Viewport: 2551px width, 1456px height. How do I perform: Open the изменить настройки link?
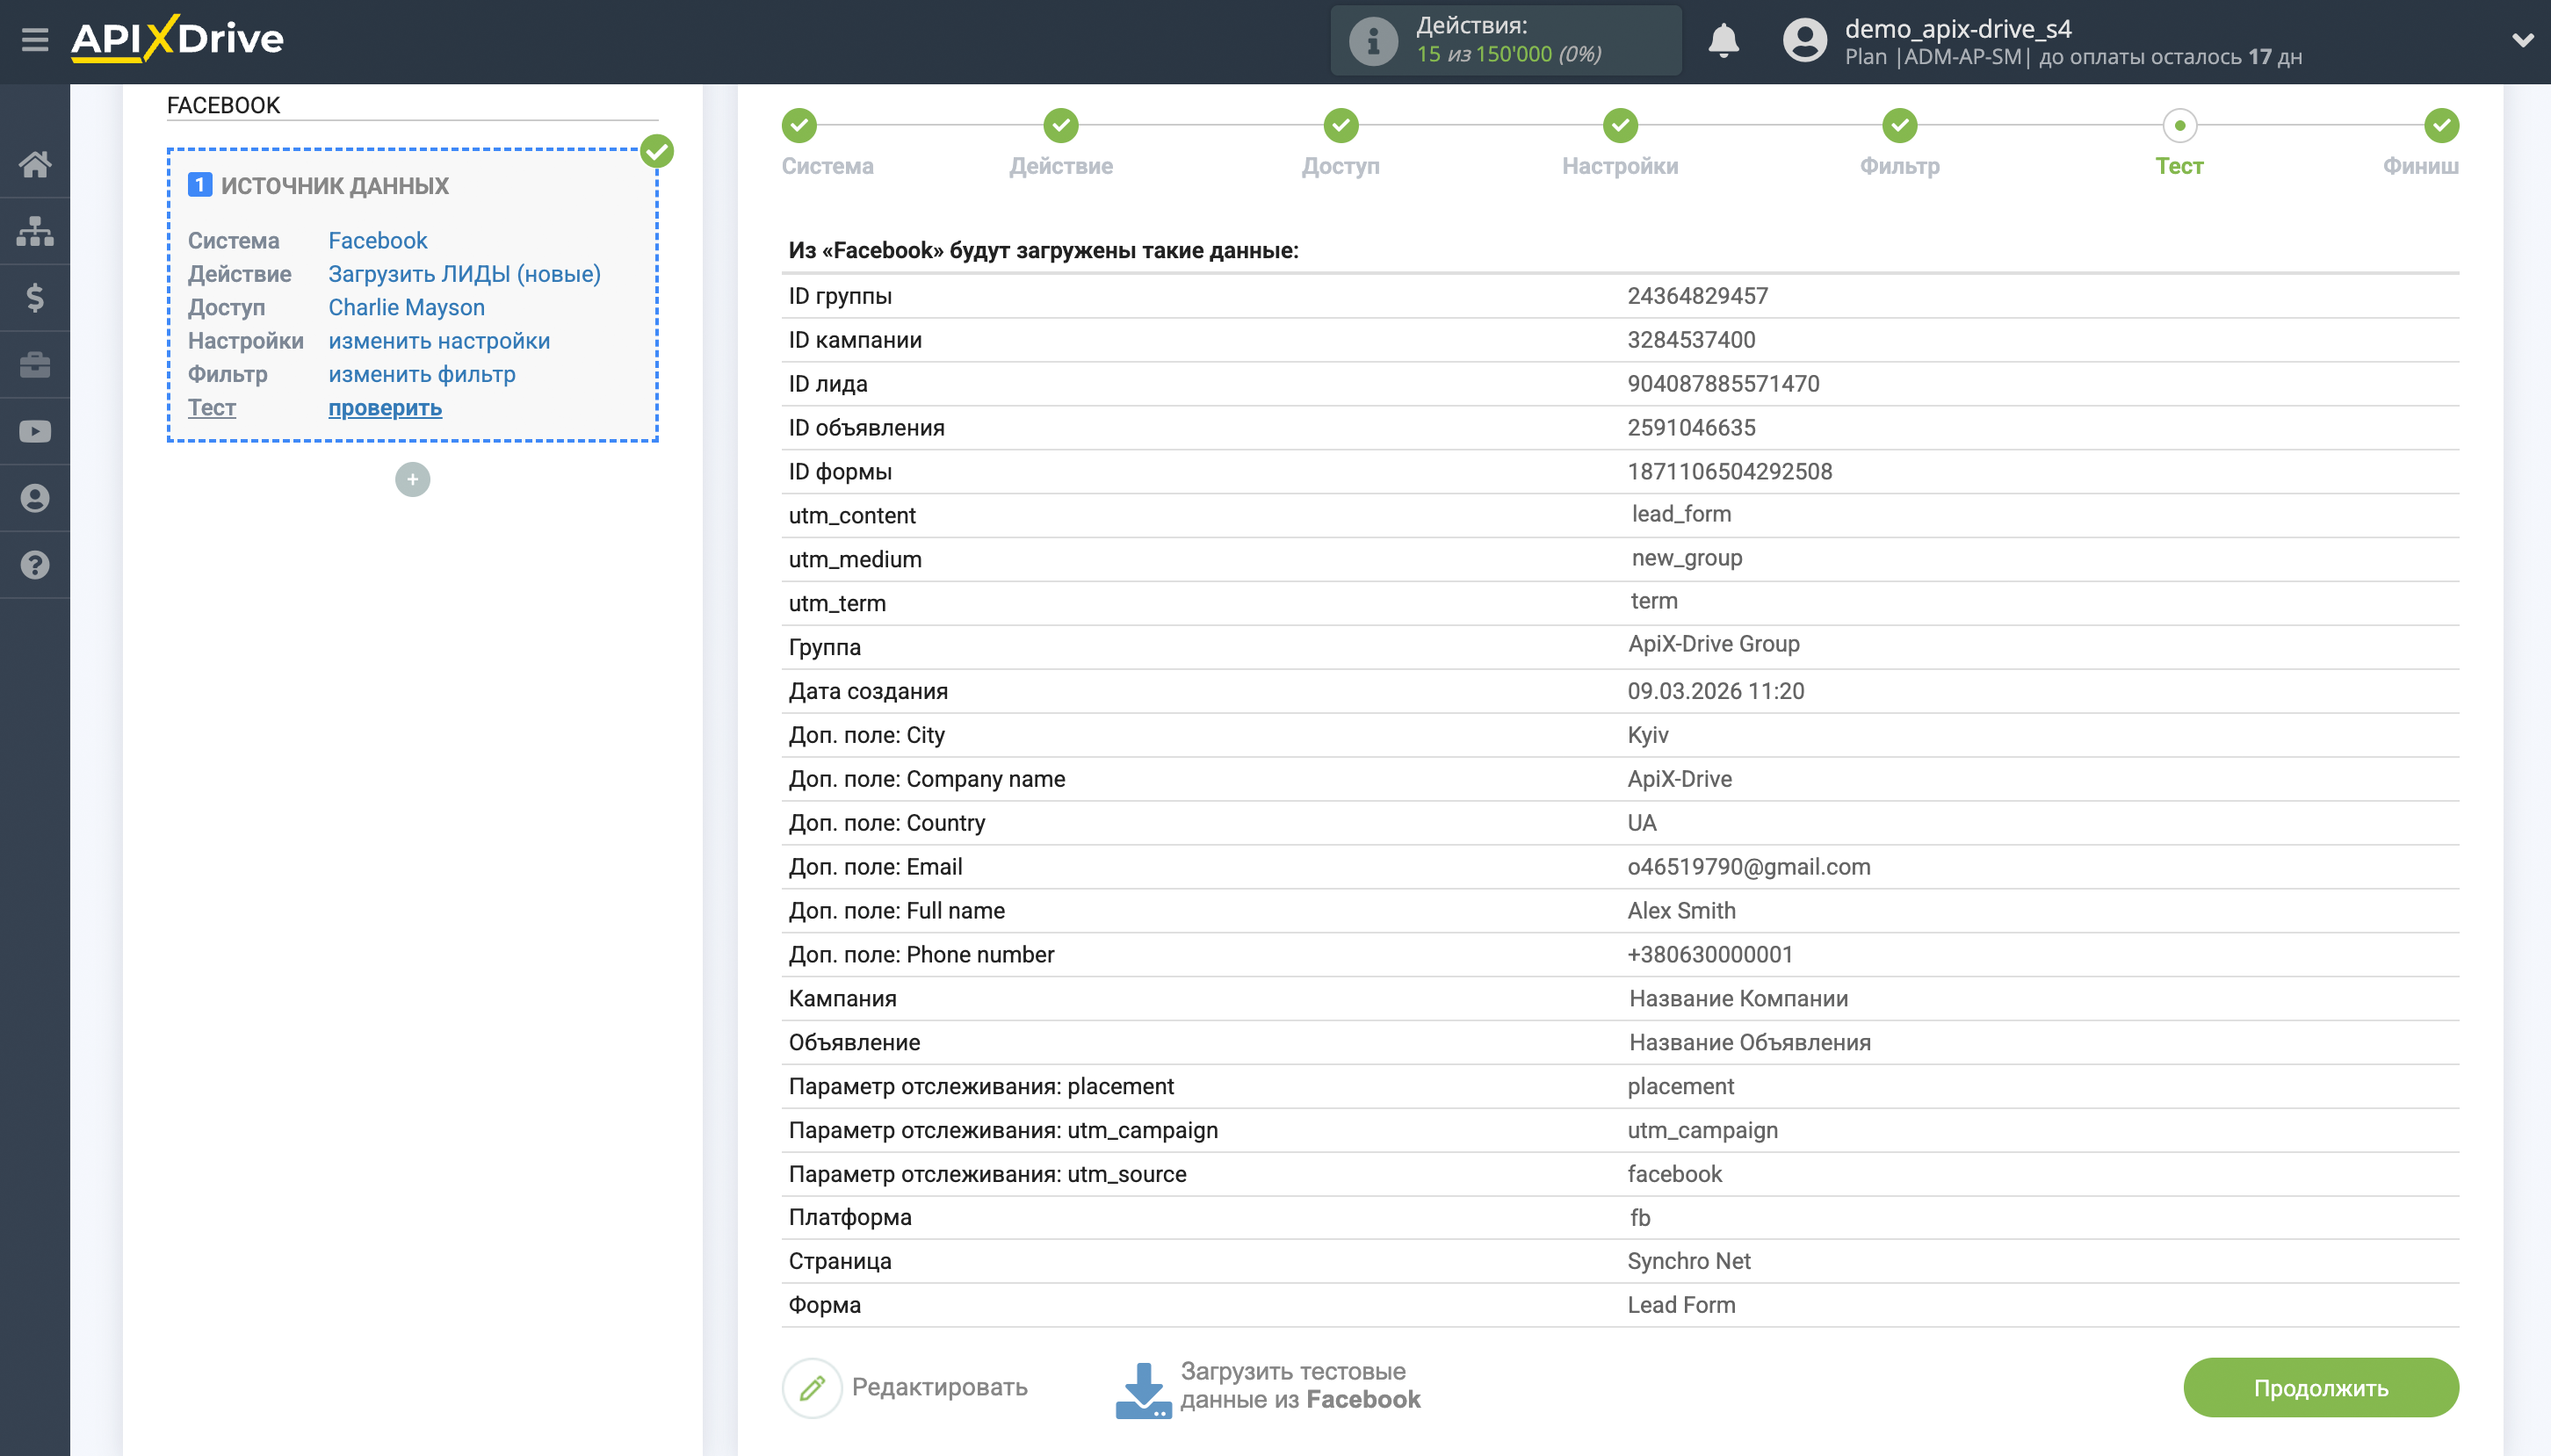pyautogui.click(x=439, y=341)
